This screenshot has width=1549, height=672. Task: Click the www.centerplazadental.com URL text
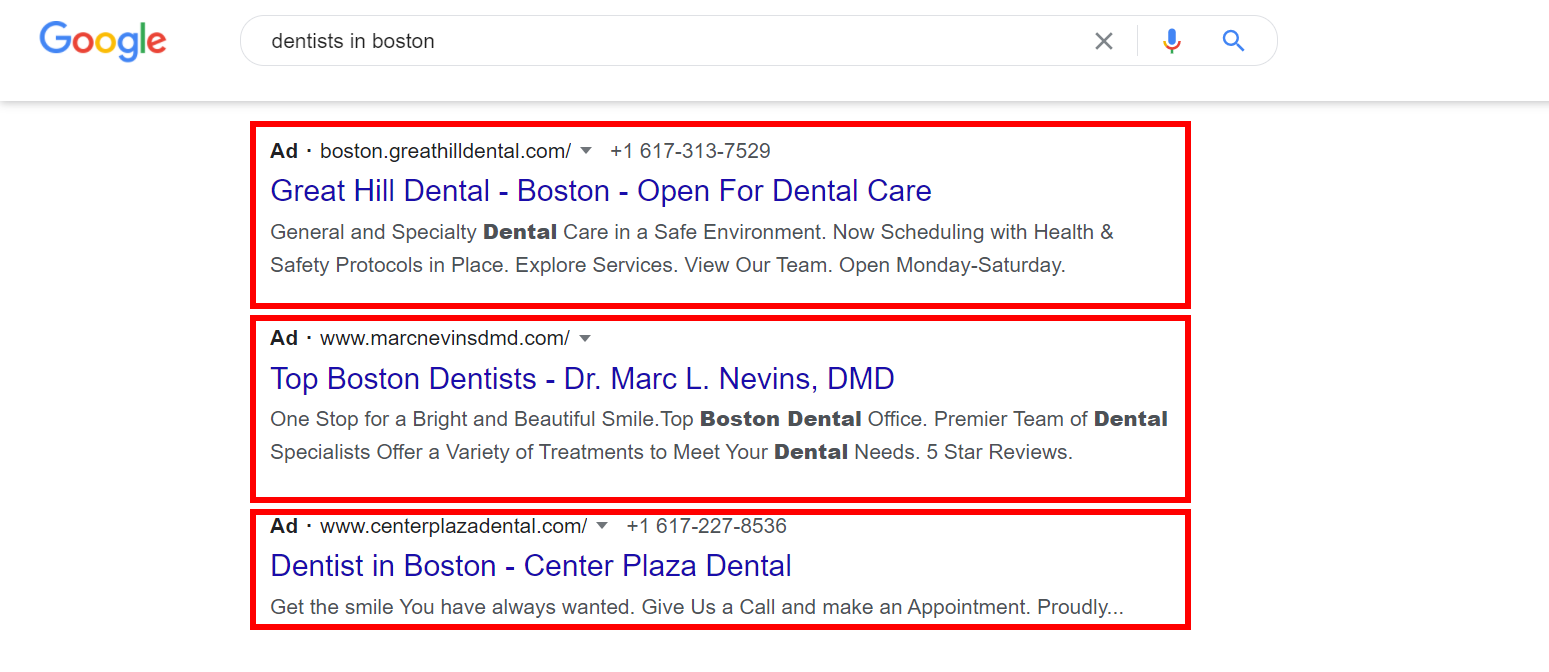(453, 526)
